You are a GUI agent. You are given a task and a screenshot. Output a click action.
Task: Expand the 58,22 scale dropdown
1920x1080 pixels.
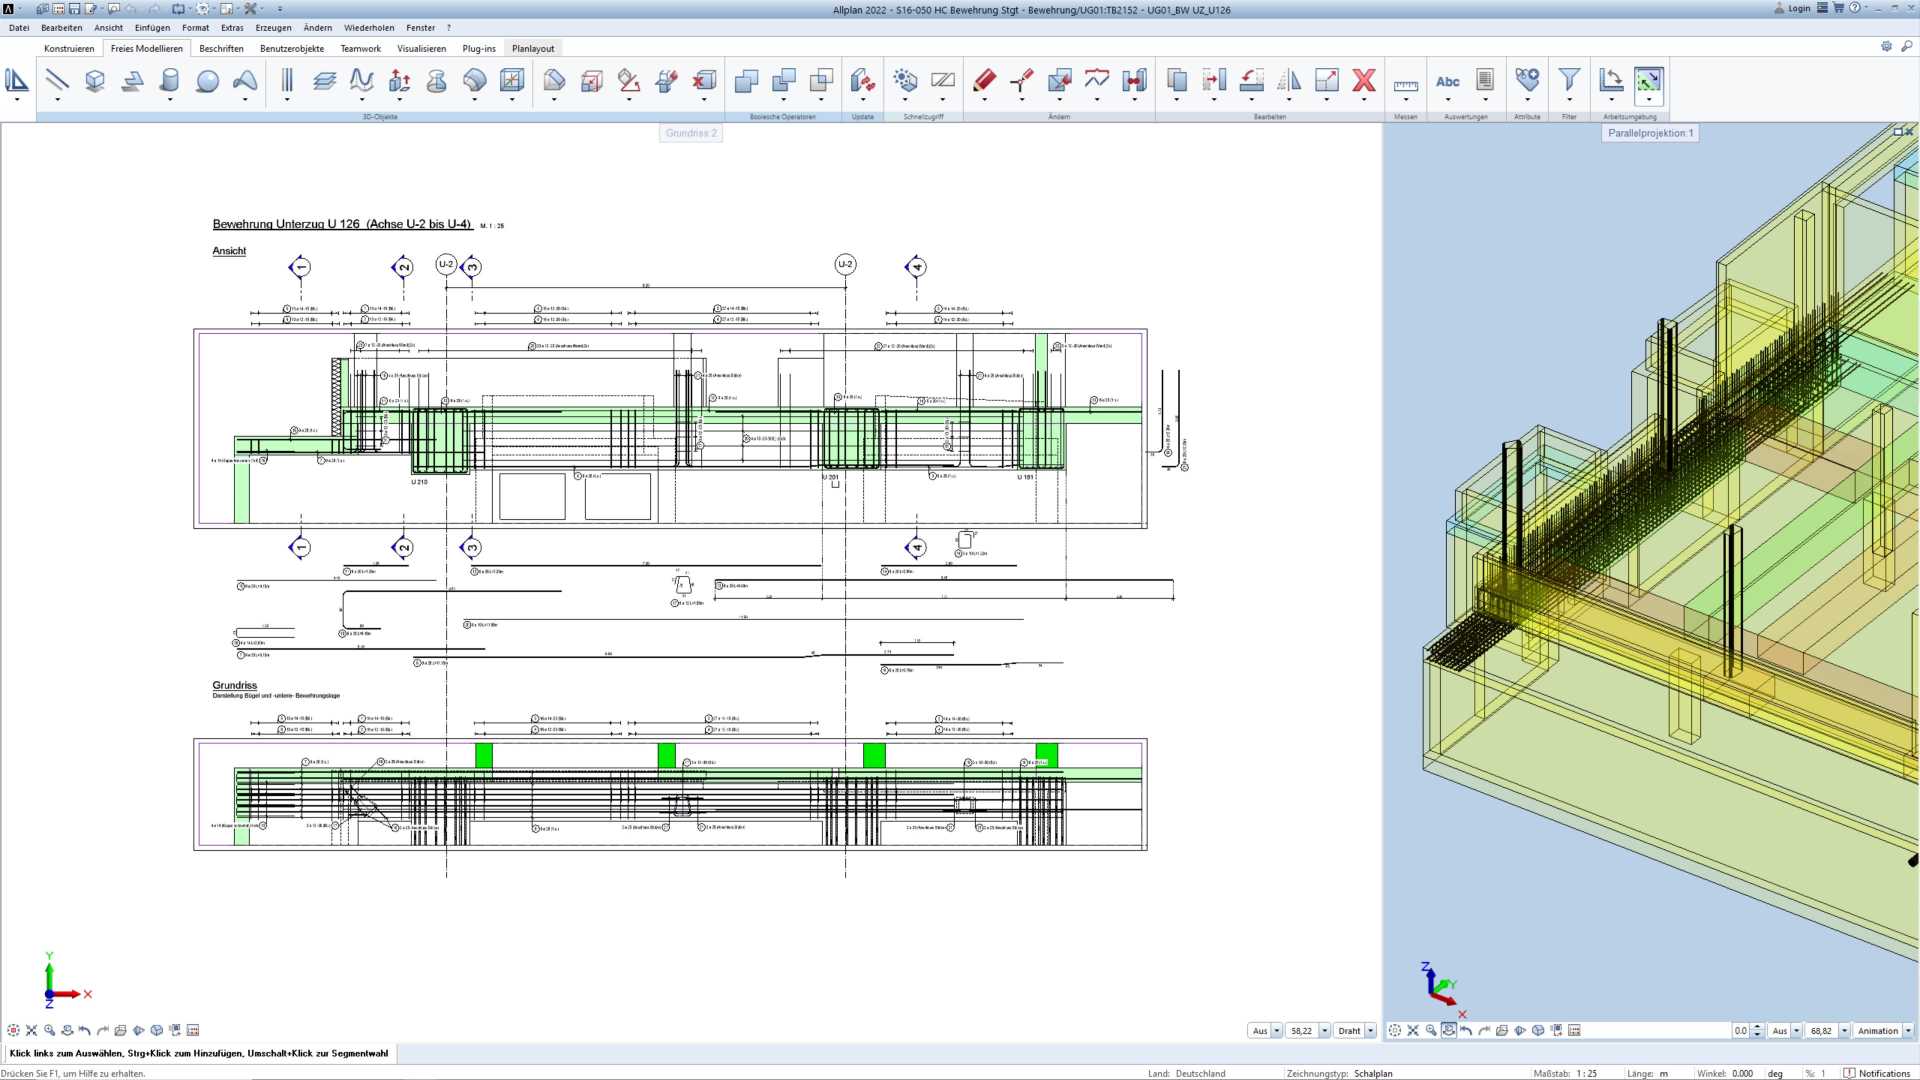(1325, 1031)
